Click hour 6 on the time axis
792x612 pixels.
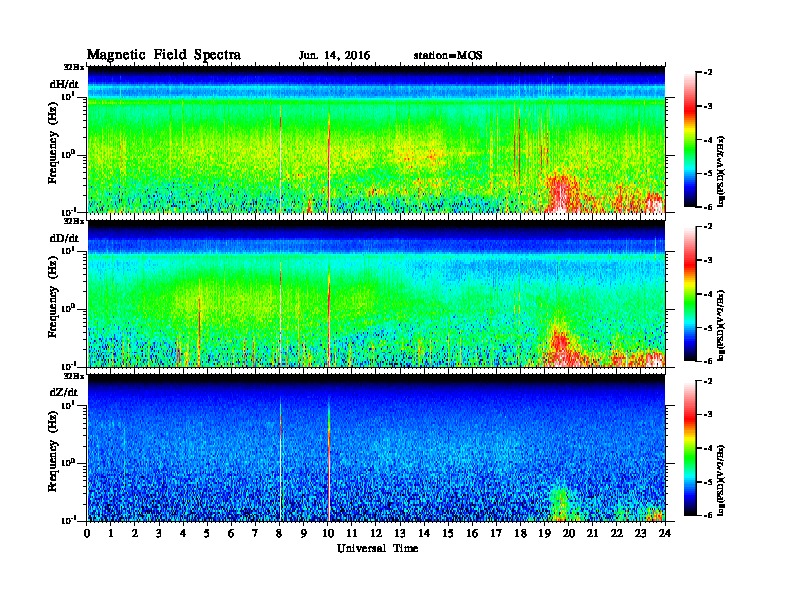(x=231, y=534)
